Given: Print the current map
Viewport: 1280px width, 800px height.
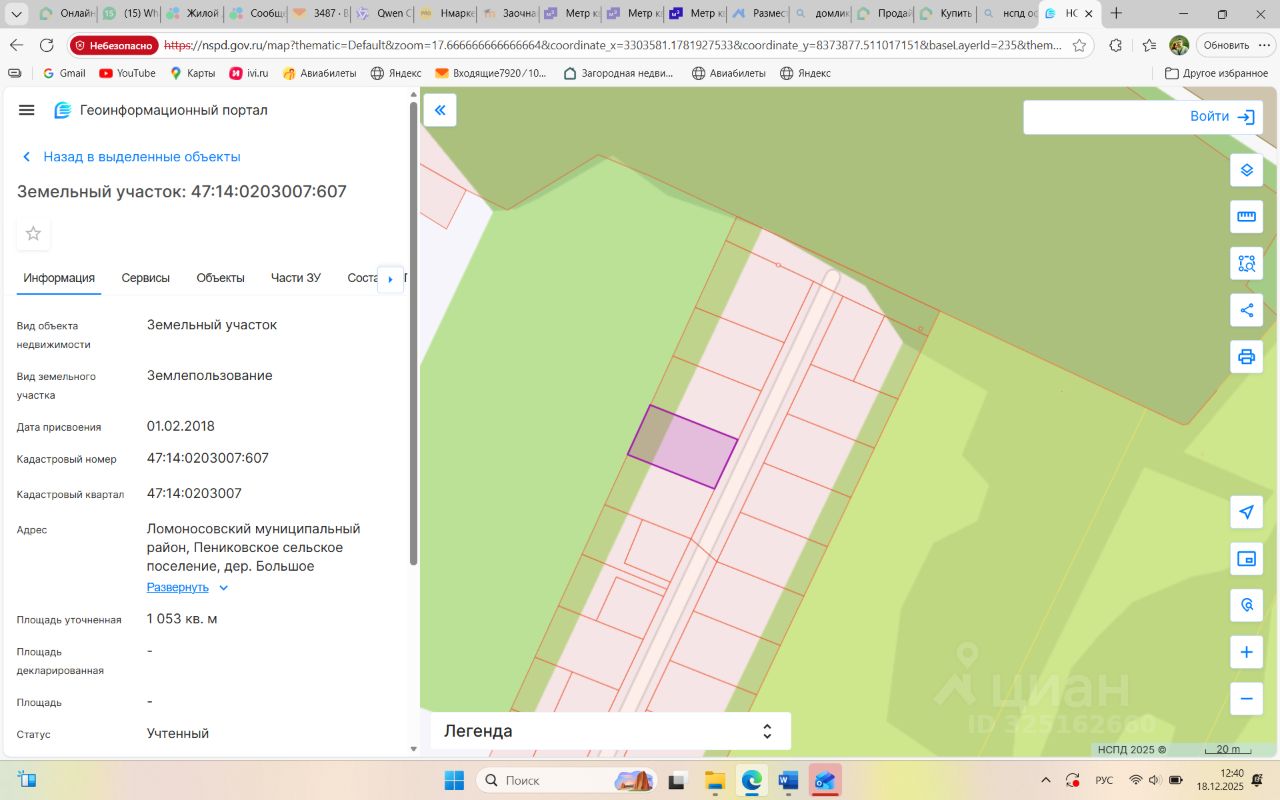Looking at the screenshot, I should 1246,356.
